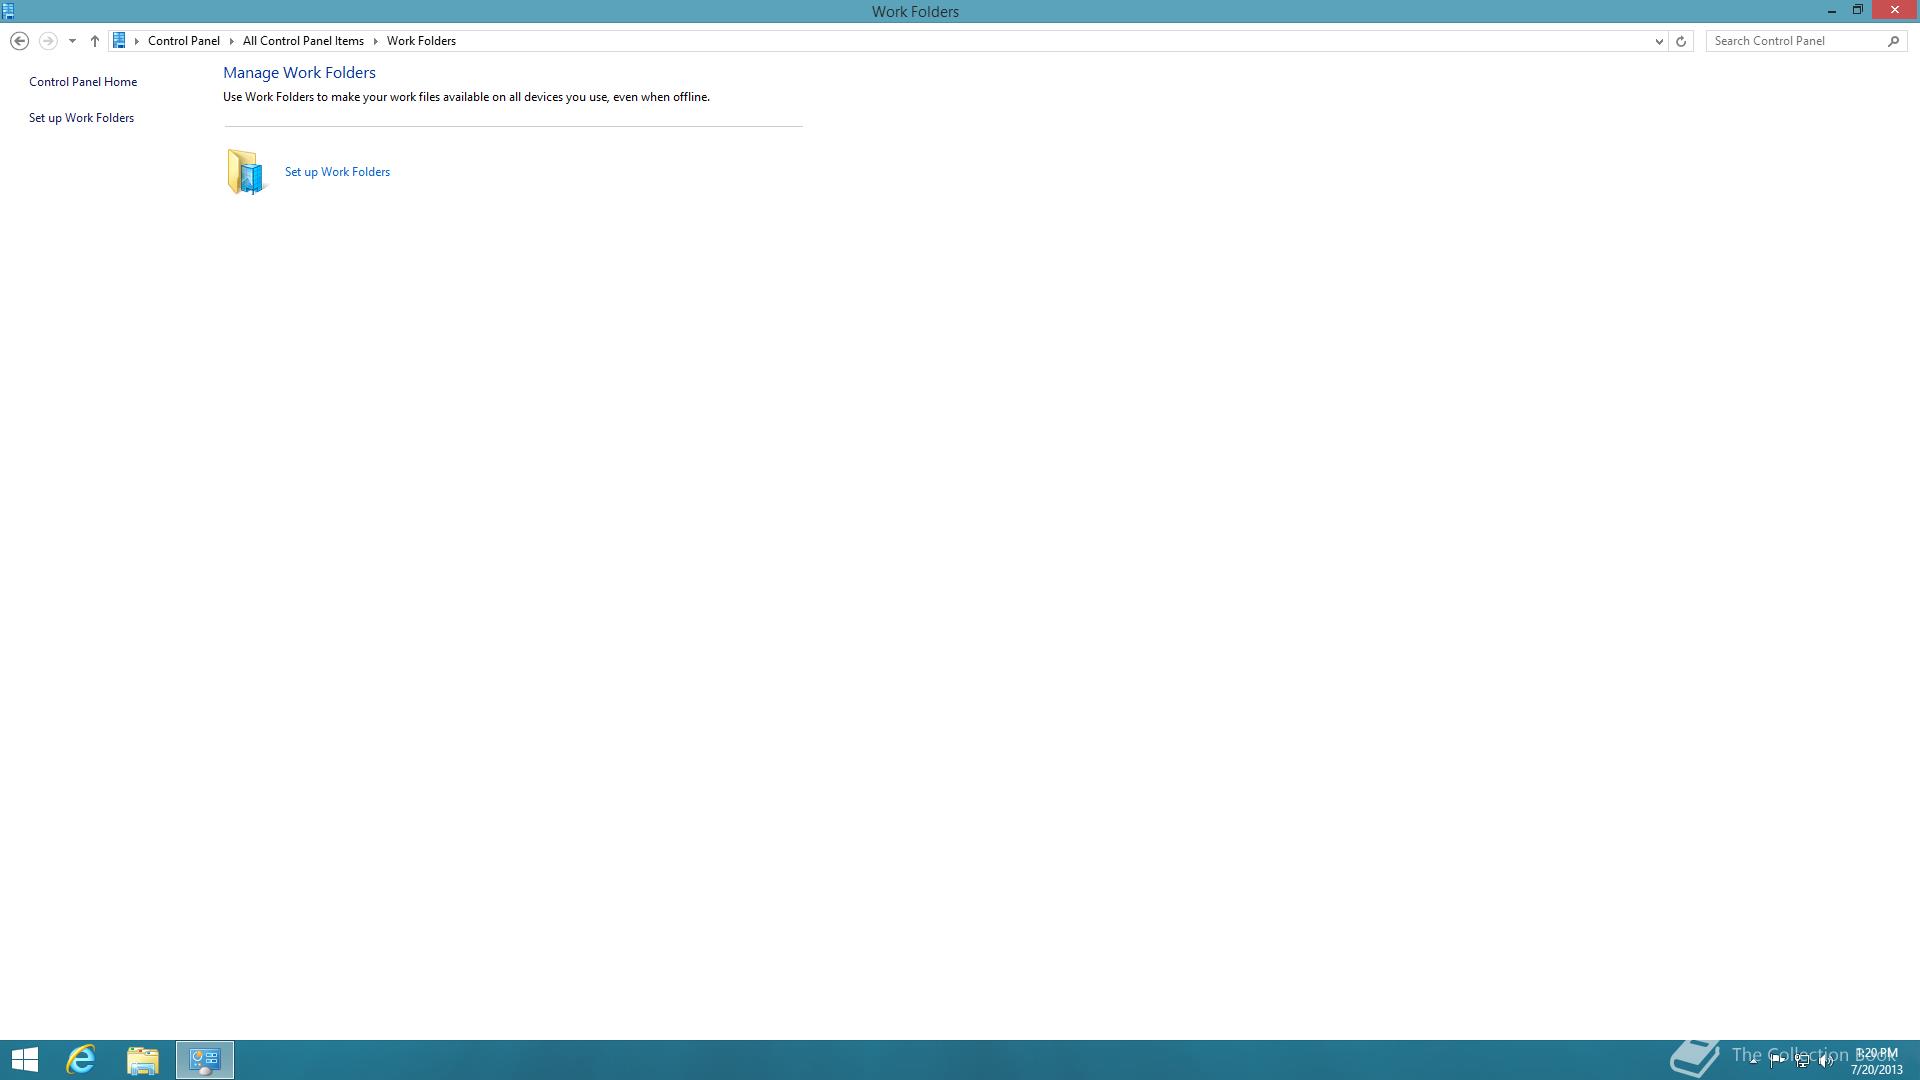Click the window system menu icon
The height and width of the screenshot is (1080, 1920).
click(8, 11)
